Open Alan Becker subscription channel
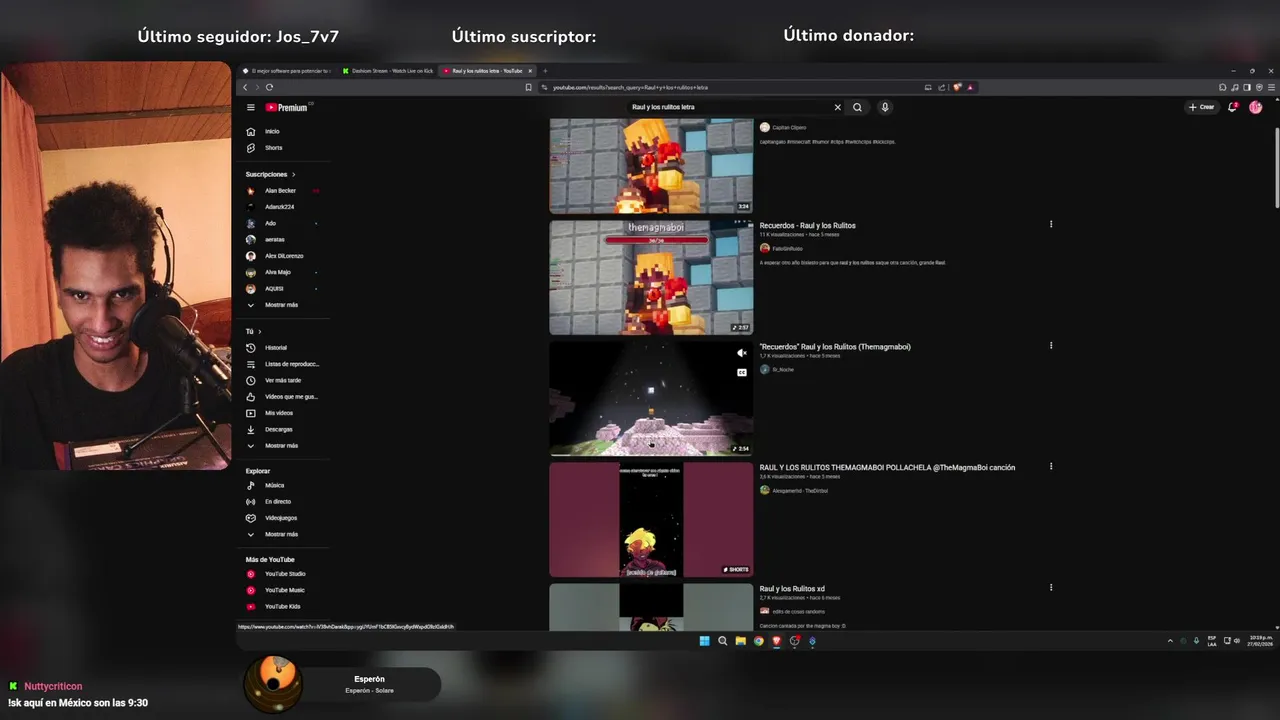Screen dimensions: 1280x720 tap(280, 190)
